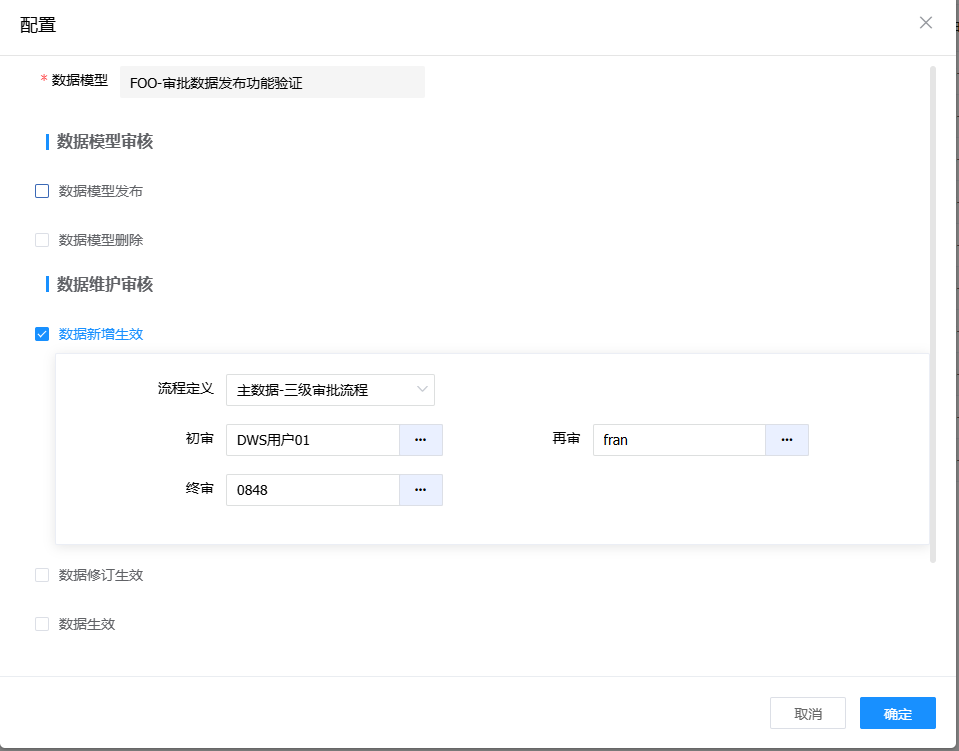Image resolution: width=959 pixels, height=751 pixels.
Task: Toggle the 数据修订生效 checkbox
Action: tap(42, 575)
